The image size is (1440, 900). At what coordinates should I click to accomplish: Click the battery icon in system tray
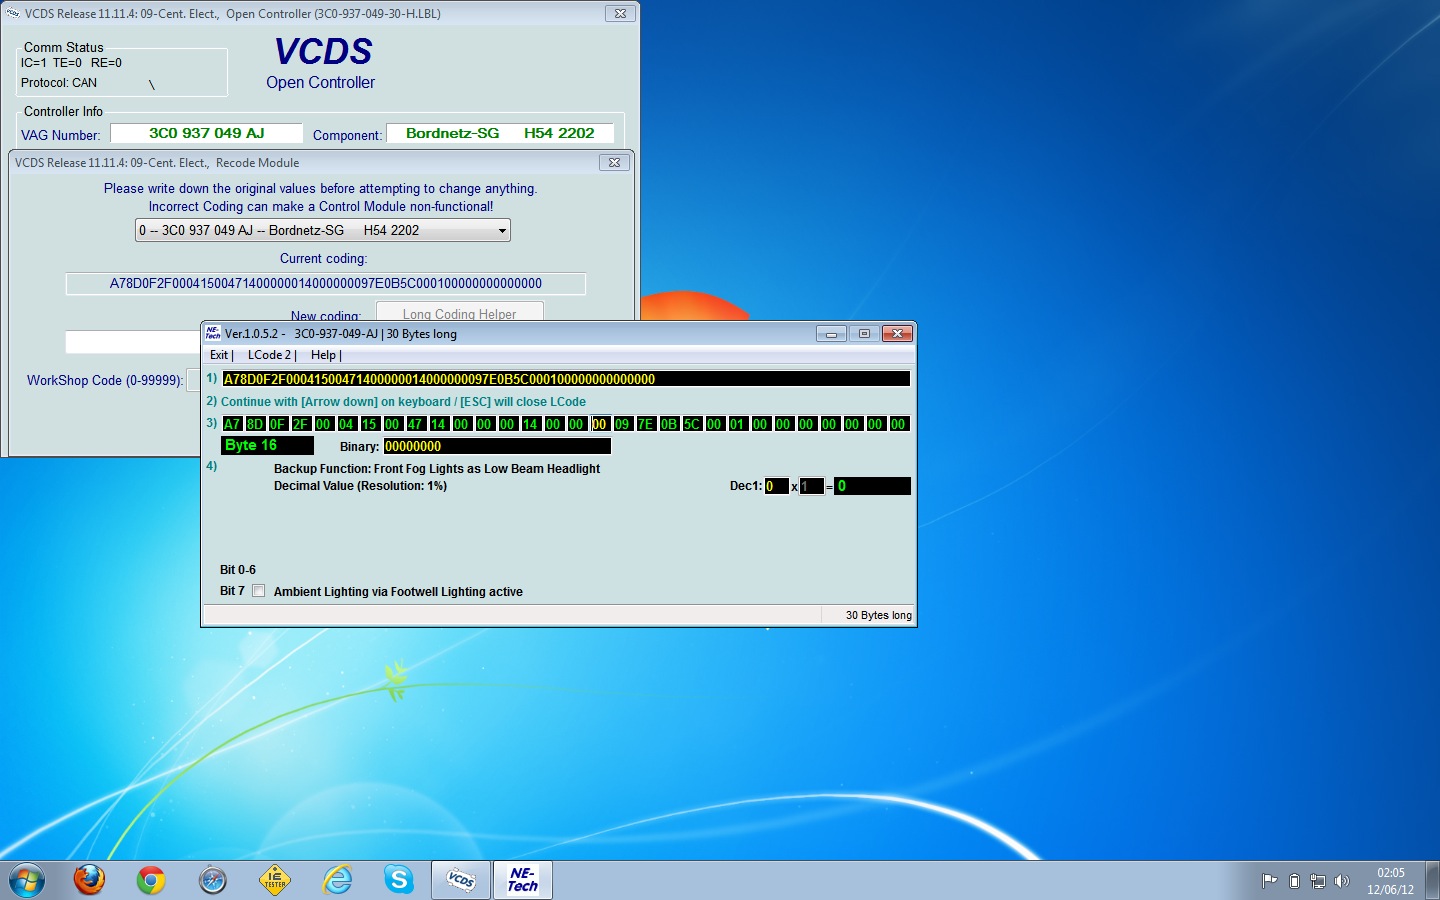tap(1294, 881)
